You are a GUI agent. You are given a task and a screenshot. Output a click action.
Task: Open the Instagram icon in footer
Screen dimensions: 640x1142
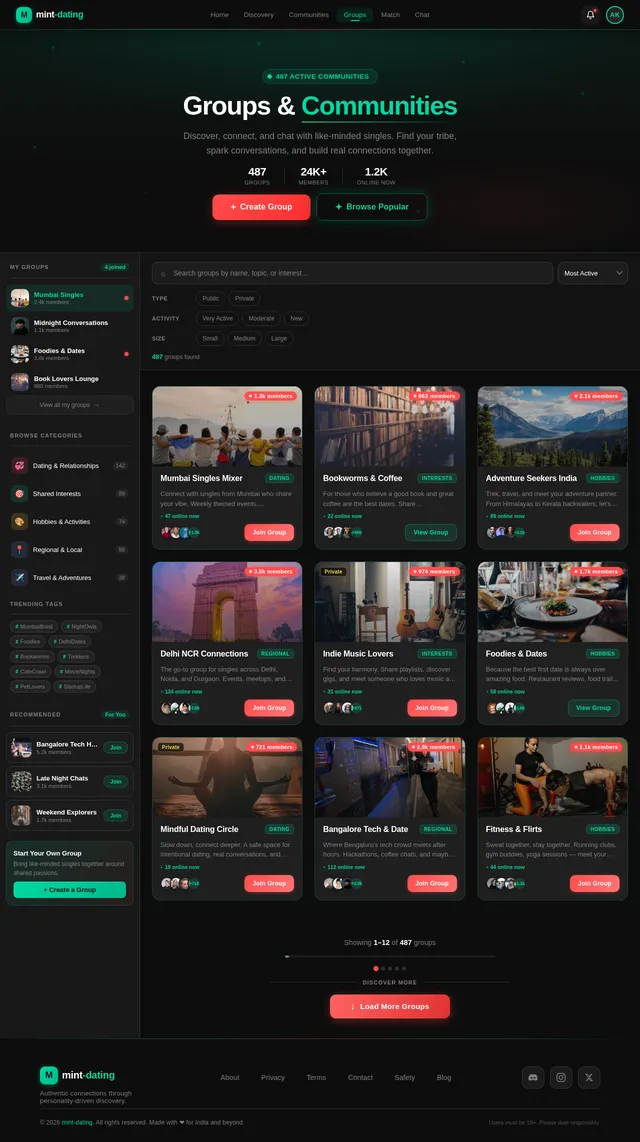point(561,1077)
